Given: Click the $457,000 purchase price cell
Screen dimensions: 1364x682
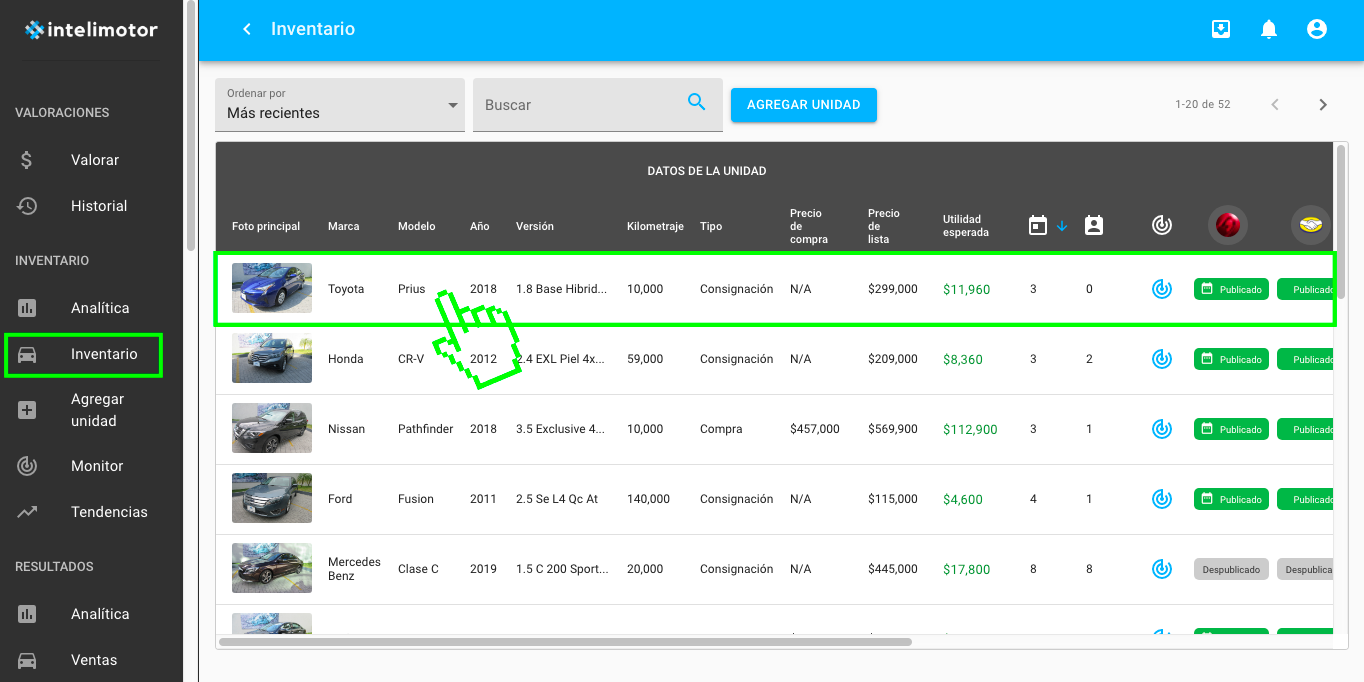Looking at the screenshot, I should point(815,429).
